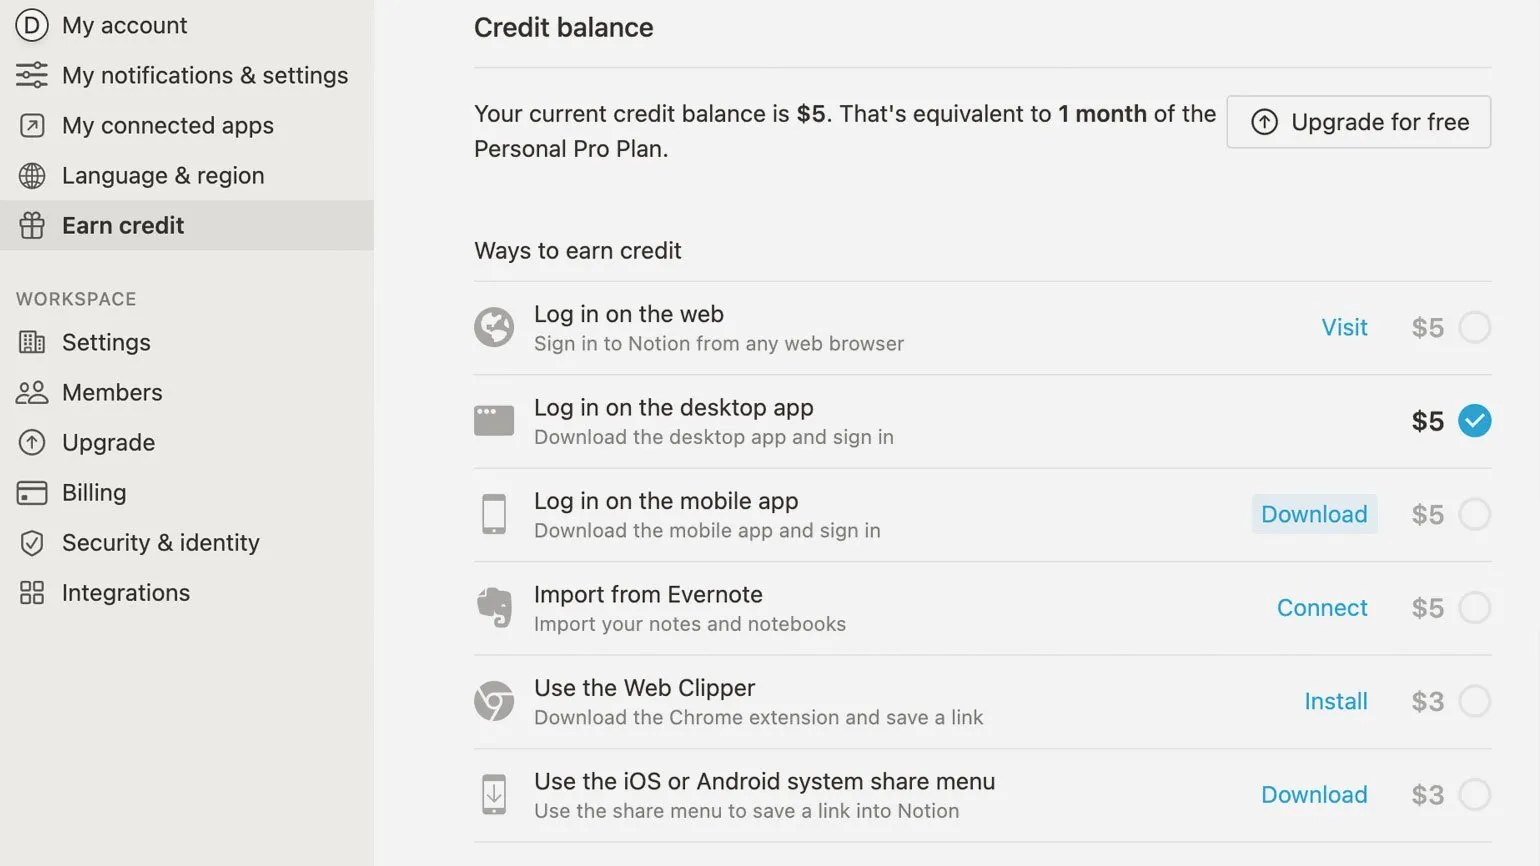Open Language & region settings
The image size is (1540, 866).
click(x=163, y=176)
